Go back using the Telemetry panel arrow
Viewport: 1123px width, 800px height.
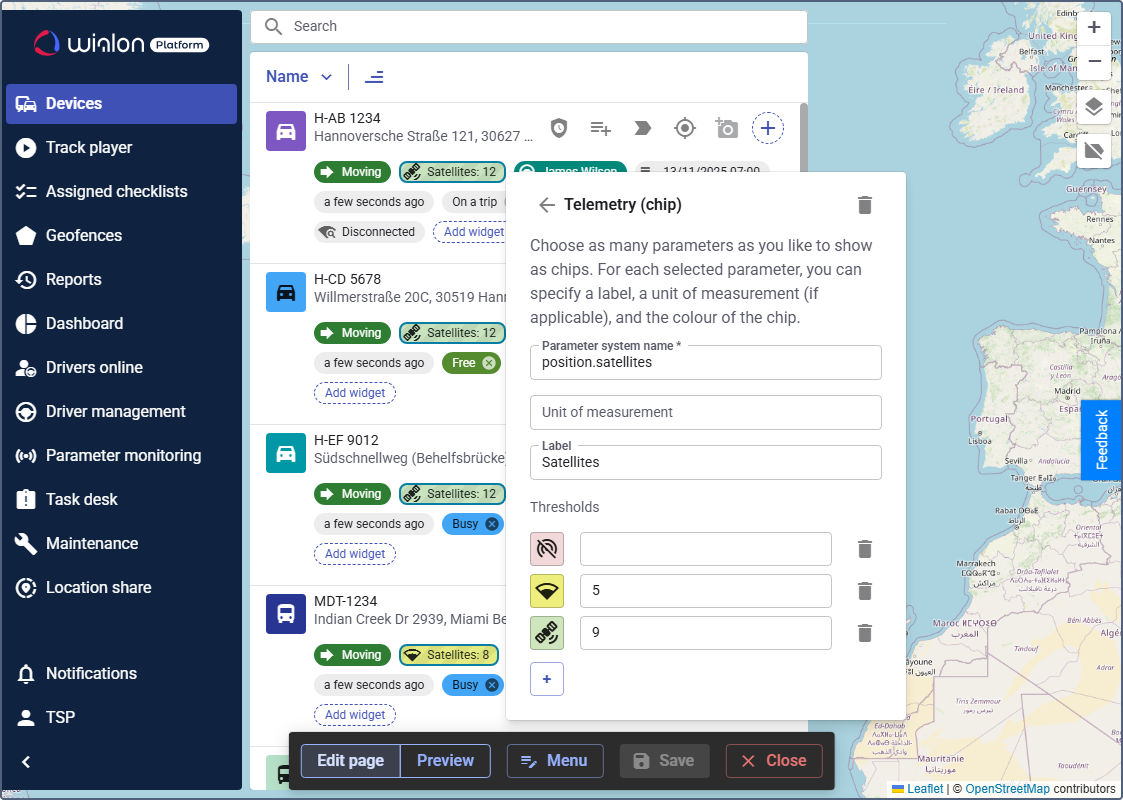[546, 205]
